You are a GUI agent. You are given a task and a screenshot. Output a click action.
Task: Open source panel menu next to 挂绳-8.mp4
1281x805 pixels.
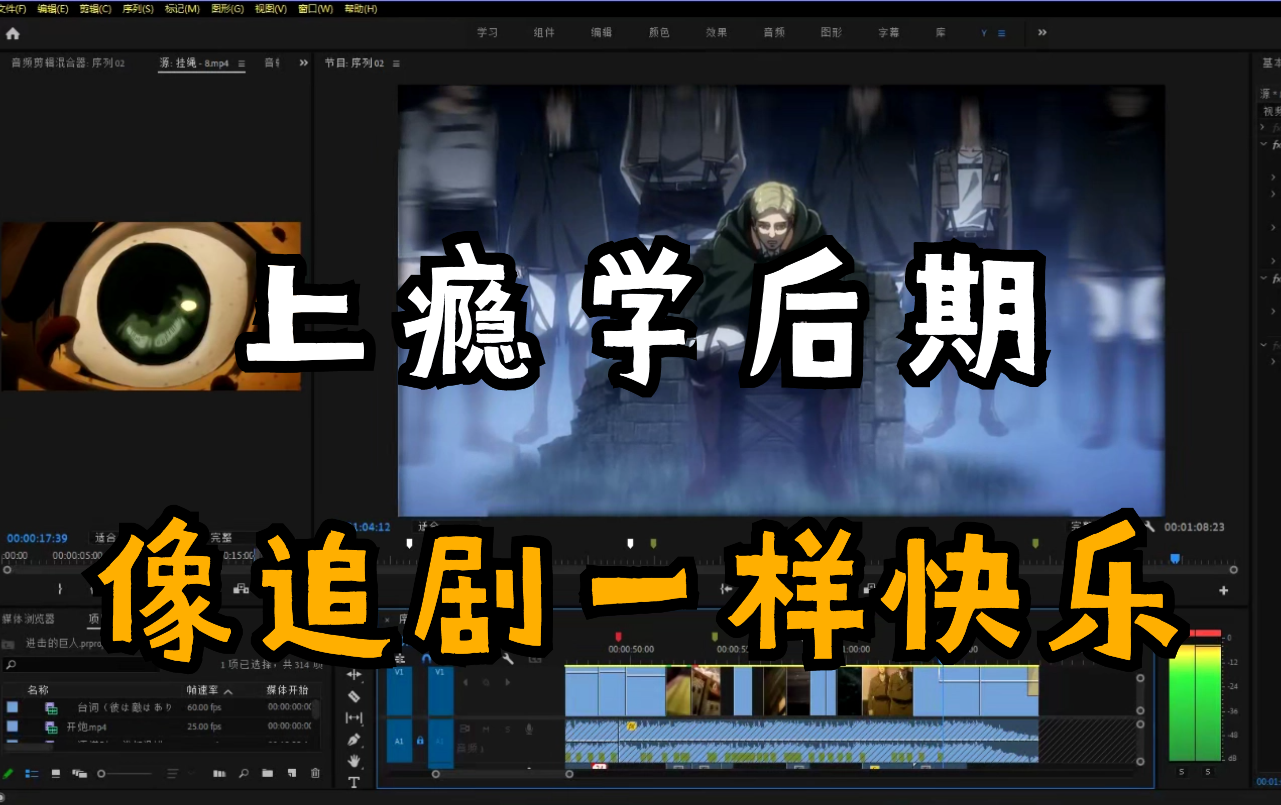pos(241,63)
